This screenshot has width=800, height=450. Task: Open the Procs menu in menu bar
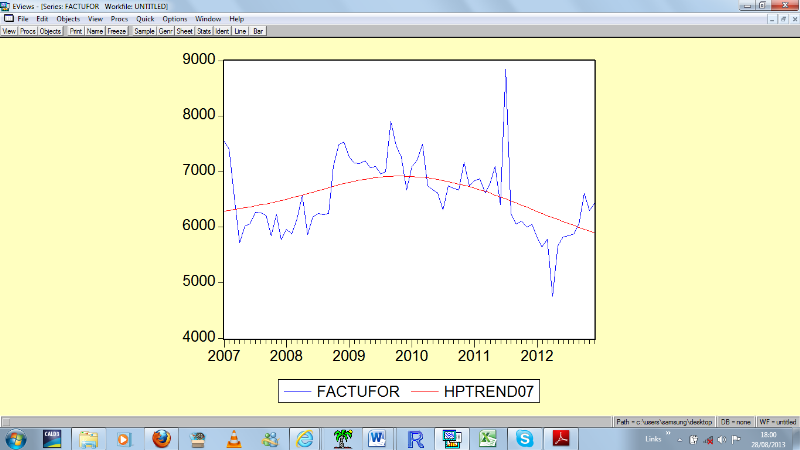[119, 19]
